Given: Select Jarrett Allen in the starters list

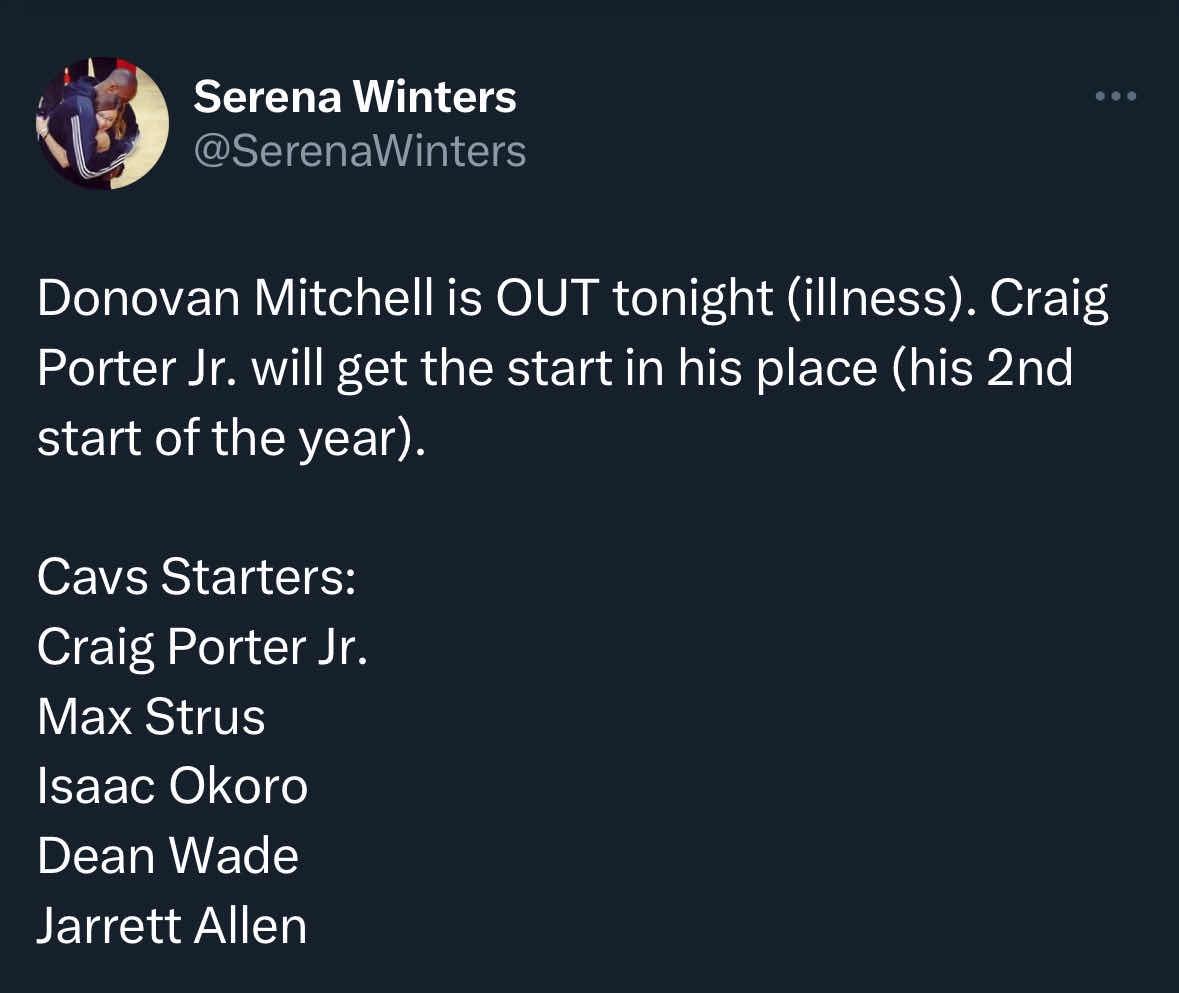Looking at the screenshot, I should pos(172,926).
